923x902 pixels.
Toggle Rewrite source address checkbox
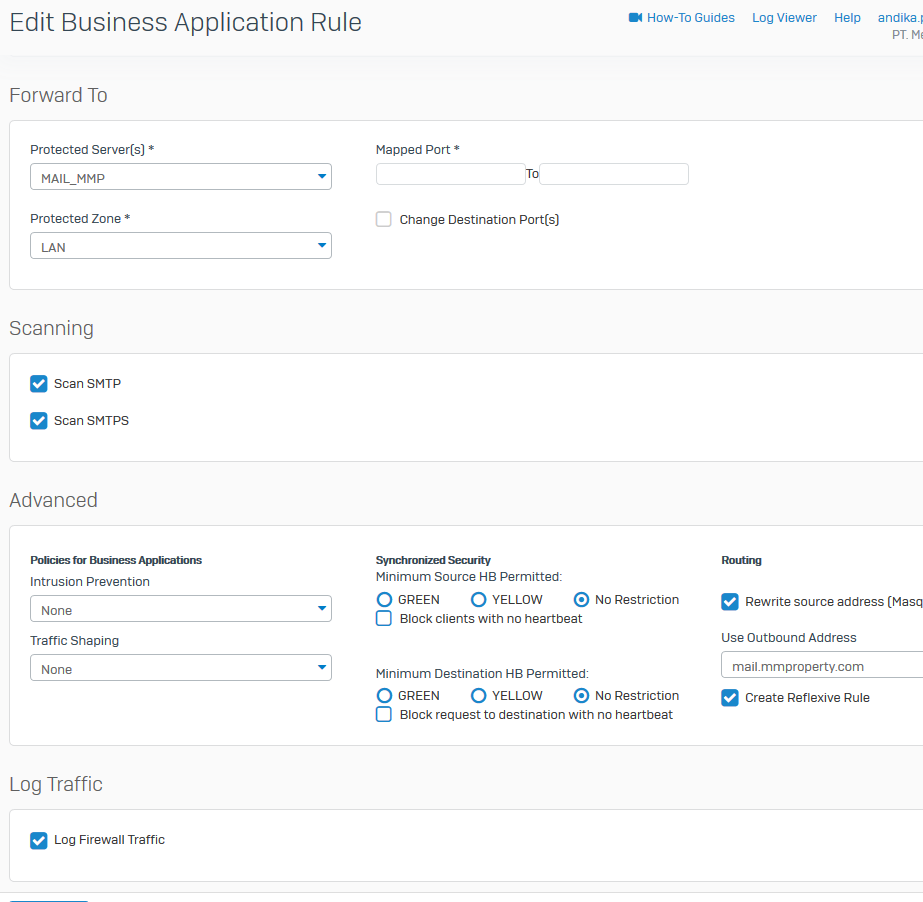click(x=730, y=602)
